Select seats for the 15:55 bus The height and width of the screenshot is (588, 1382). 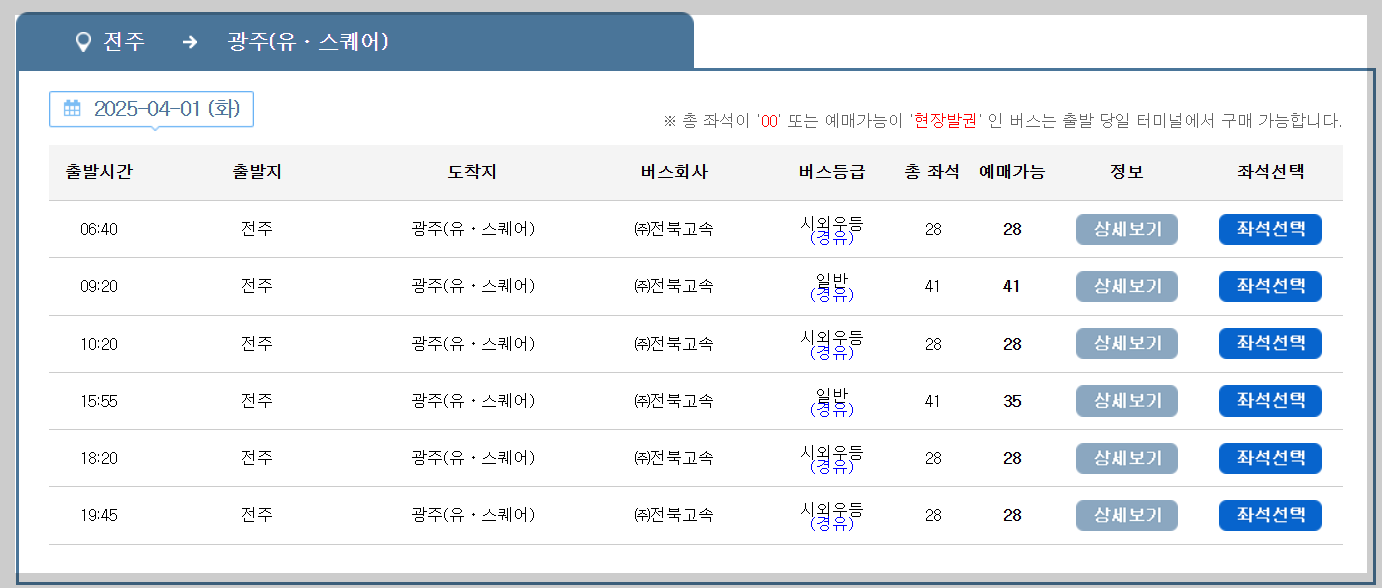(1270, 400)
